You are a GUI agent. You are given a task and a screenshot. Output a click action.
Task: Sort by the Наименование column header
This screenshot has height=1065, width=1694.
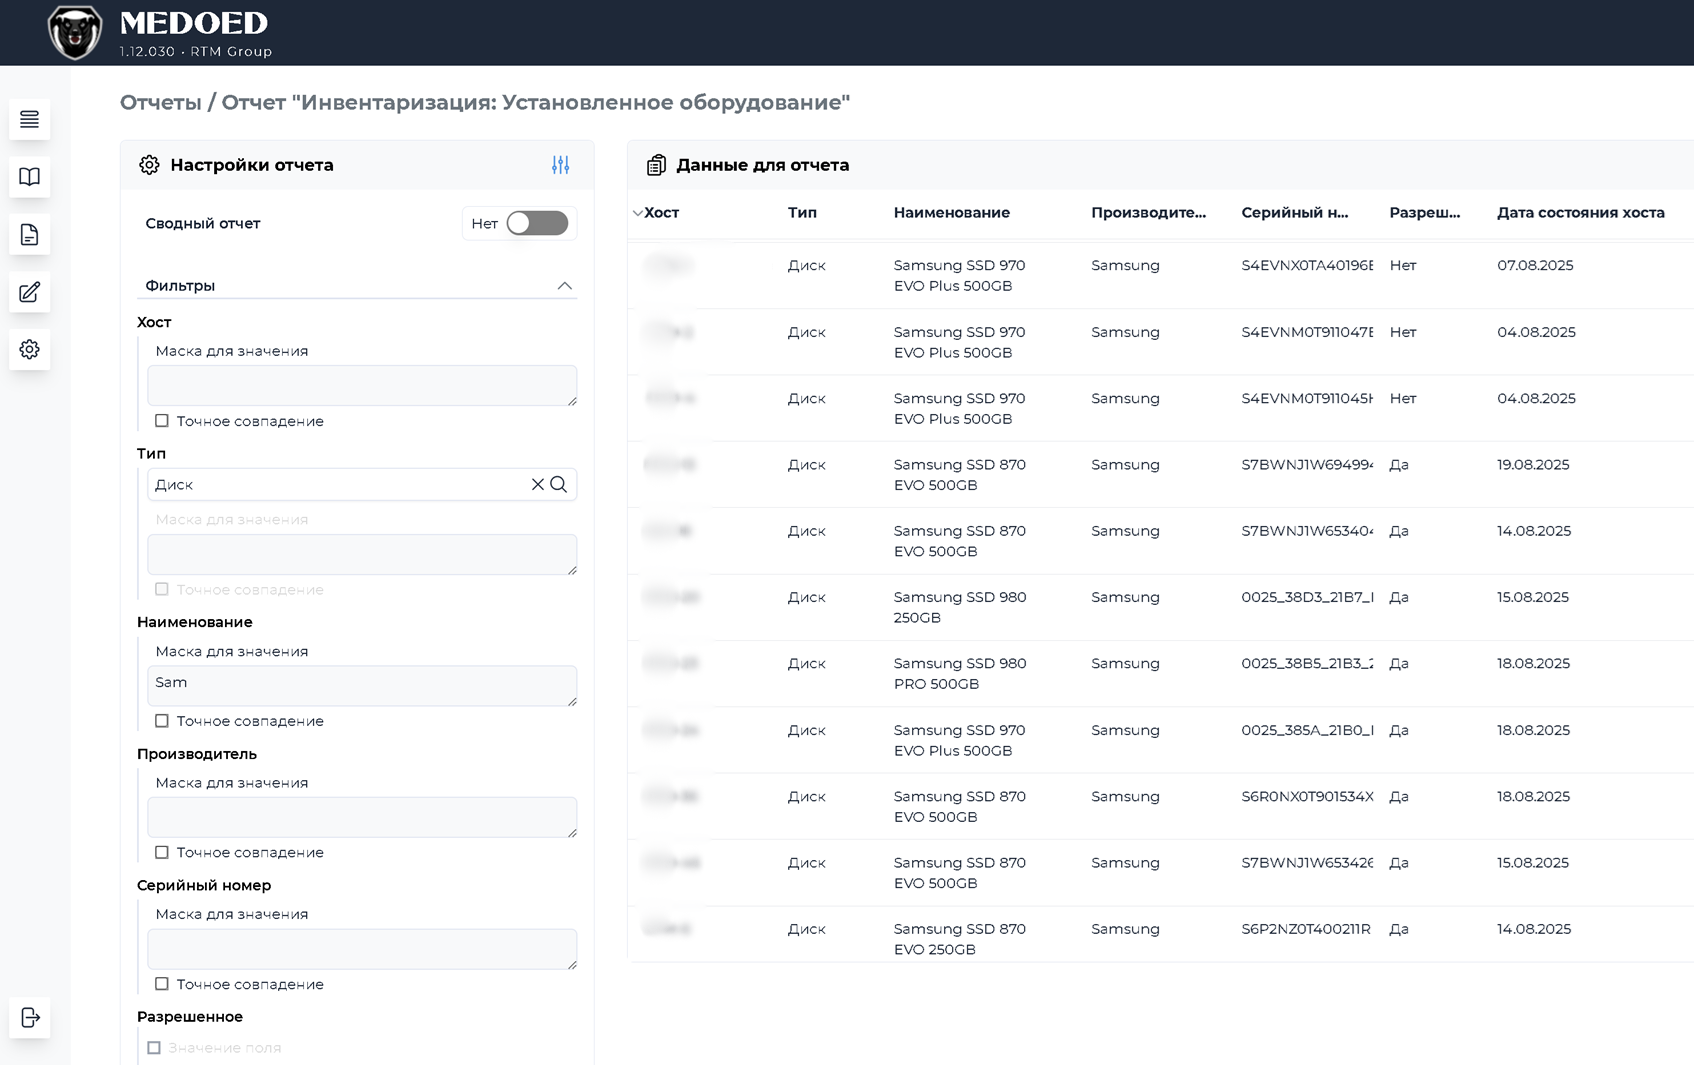[952, 213]
